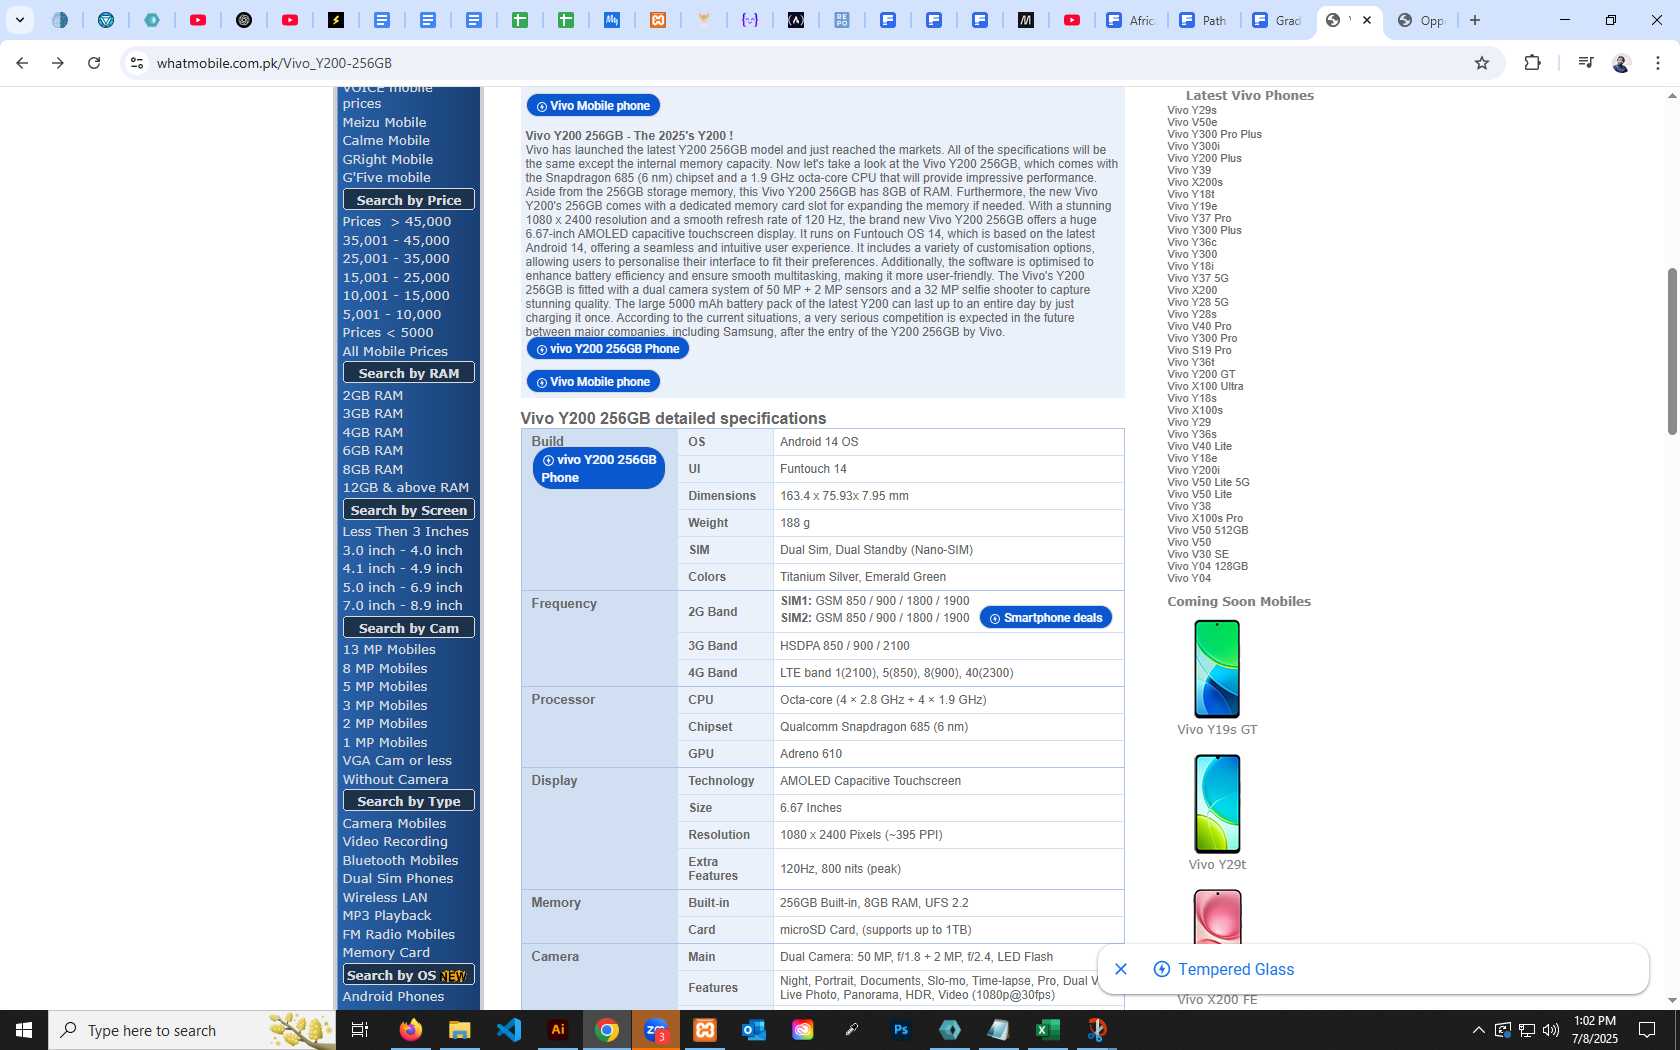This screenshot has height=1050, width=1680.
Task: Open Excel from the taskbar
Action: [1048, 1030]
